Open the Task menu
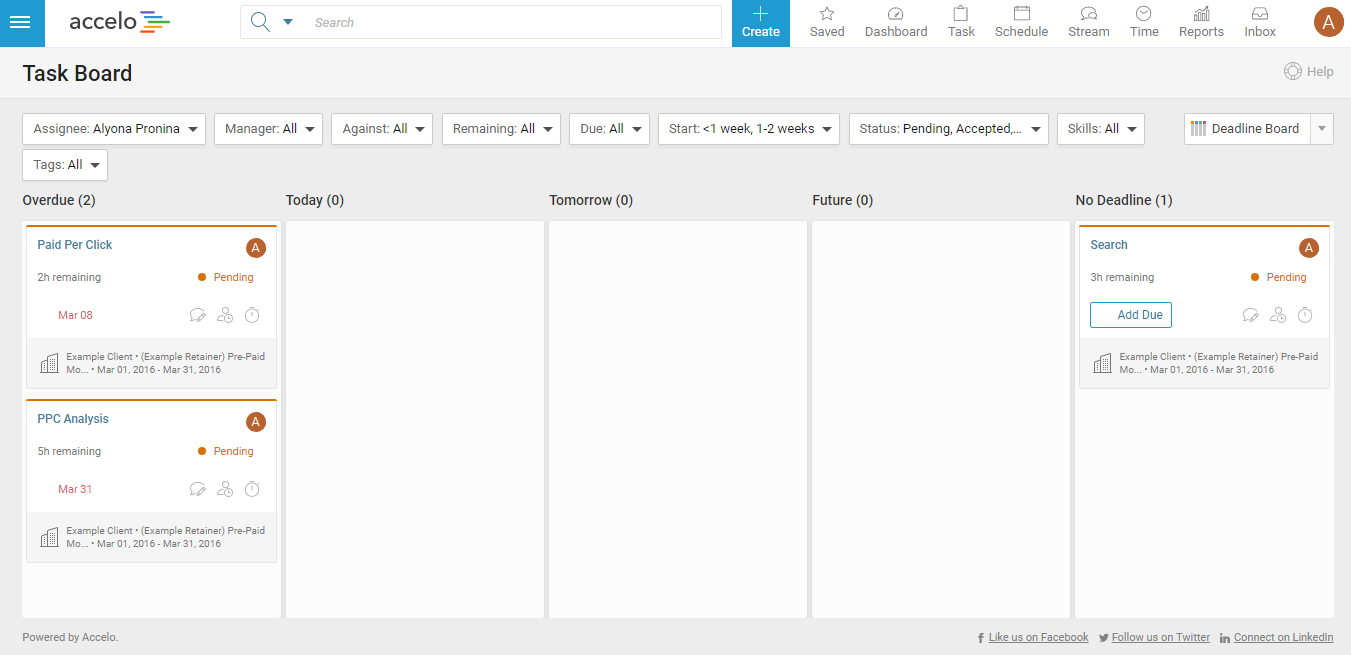Image resolution: width=1351 pixels, height=655 pixels. click(x=961, y=23)
